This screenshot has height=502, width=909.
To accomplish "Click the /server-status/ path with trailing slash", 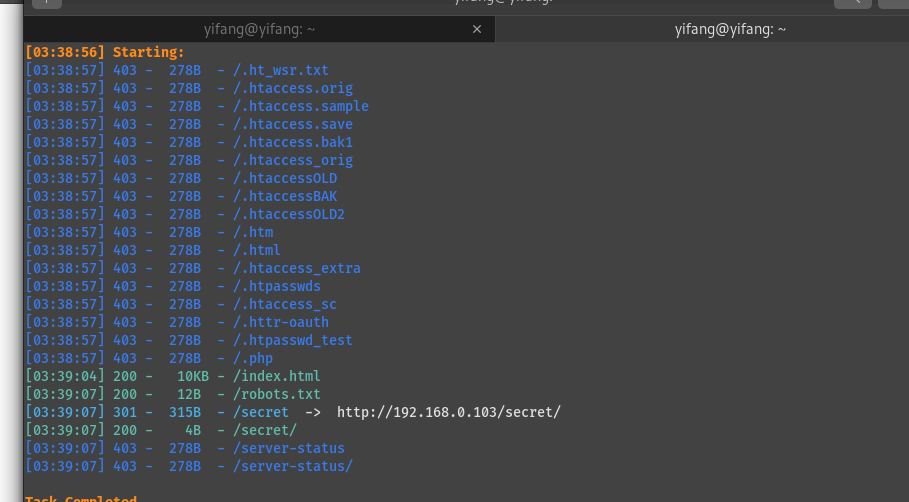I will [x=293, y=465].
